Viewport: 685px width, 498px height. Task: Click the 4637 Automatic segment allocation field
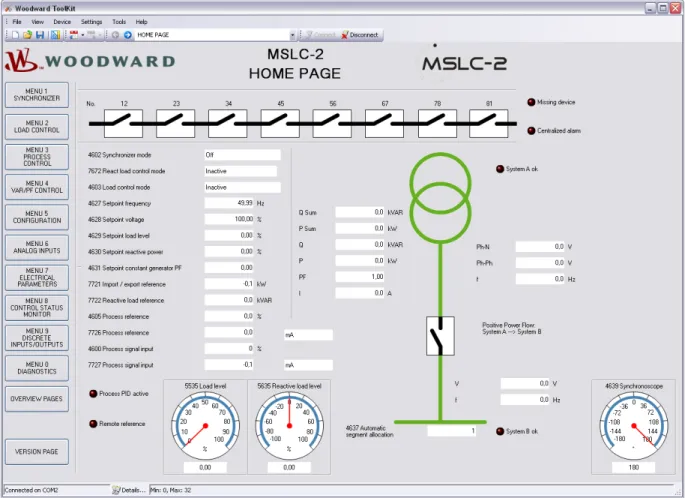click(x=452, y=431)
